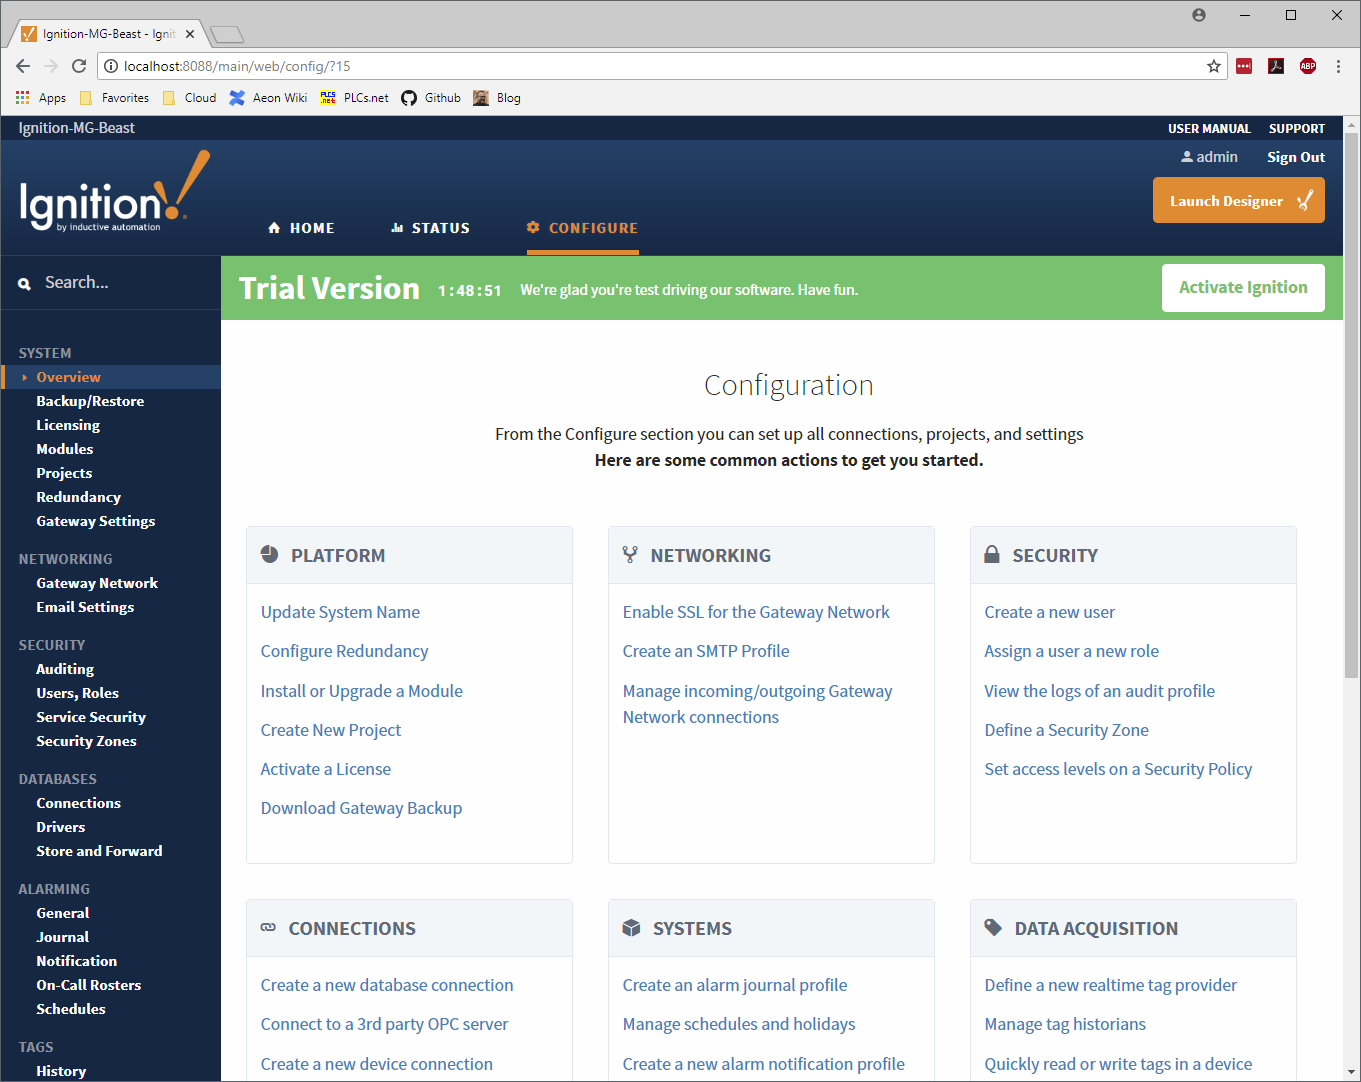Open Gateway Network in sidebar

pyautogui.click(x=97, y=583)
